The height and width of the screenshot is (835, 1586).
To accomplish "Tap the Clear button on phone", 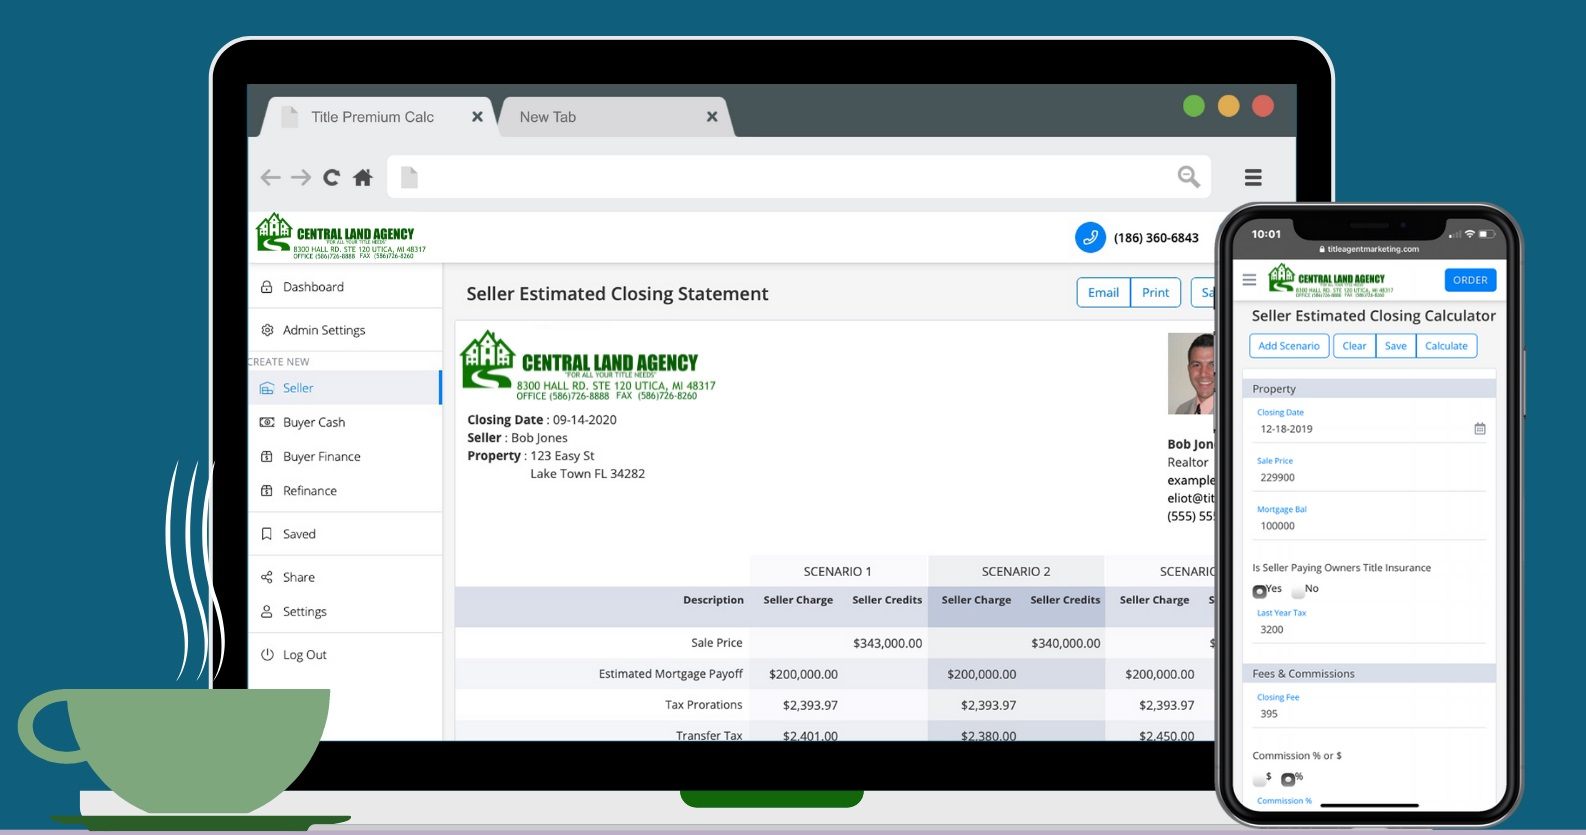I will (1354, 346).
